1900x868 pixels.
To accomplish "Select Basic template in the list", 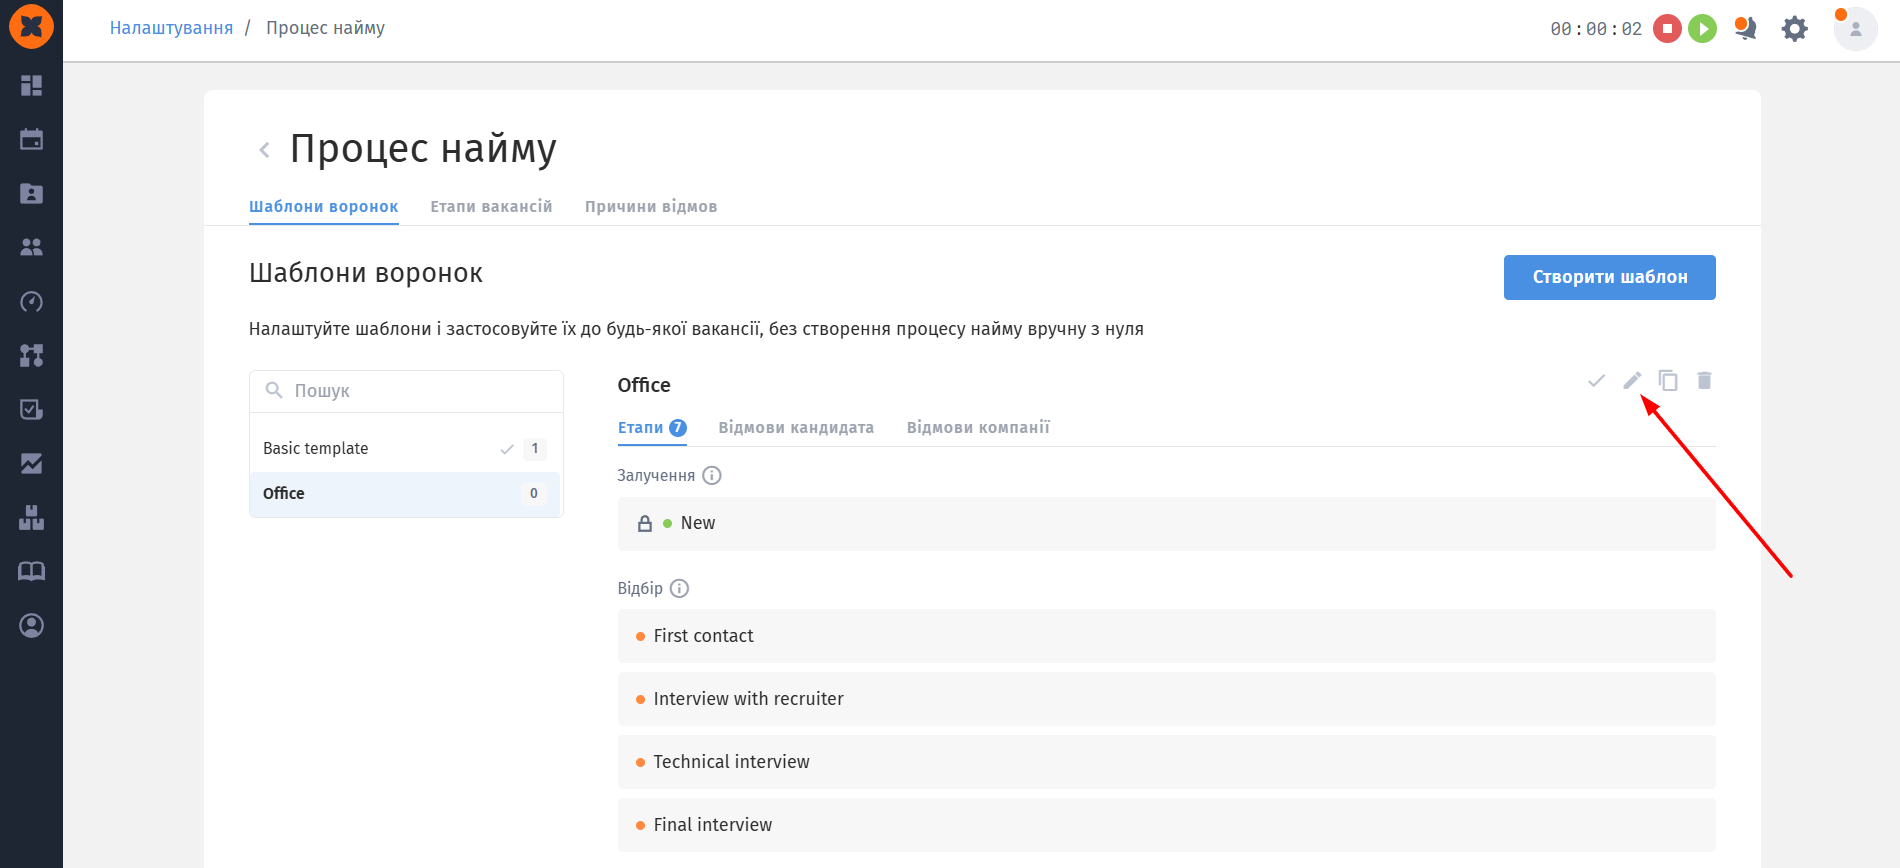I will pyautogui.click(x=406, y=449).
